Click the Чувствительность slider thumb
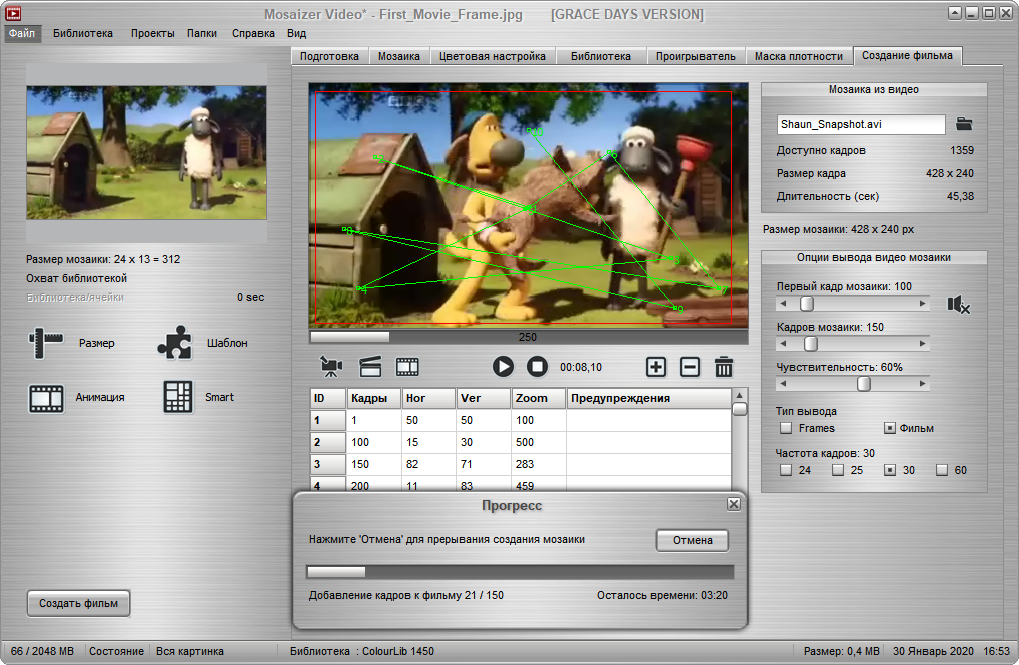Image resolution: width=1019 pixels, height=665 pixels. pos(864,384)
